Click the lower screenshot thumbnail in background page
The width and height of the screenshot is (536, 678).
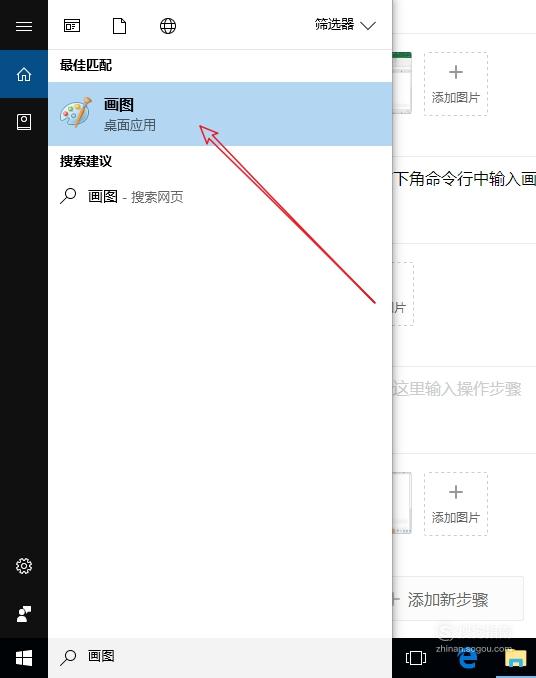[x=402, y=503]
